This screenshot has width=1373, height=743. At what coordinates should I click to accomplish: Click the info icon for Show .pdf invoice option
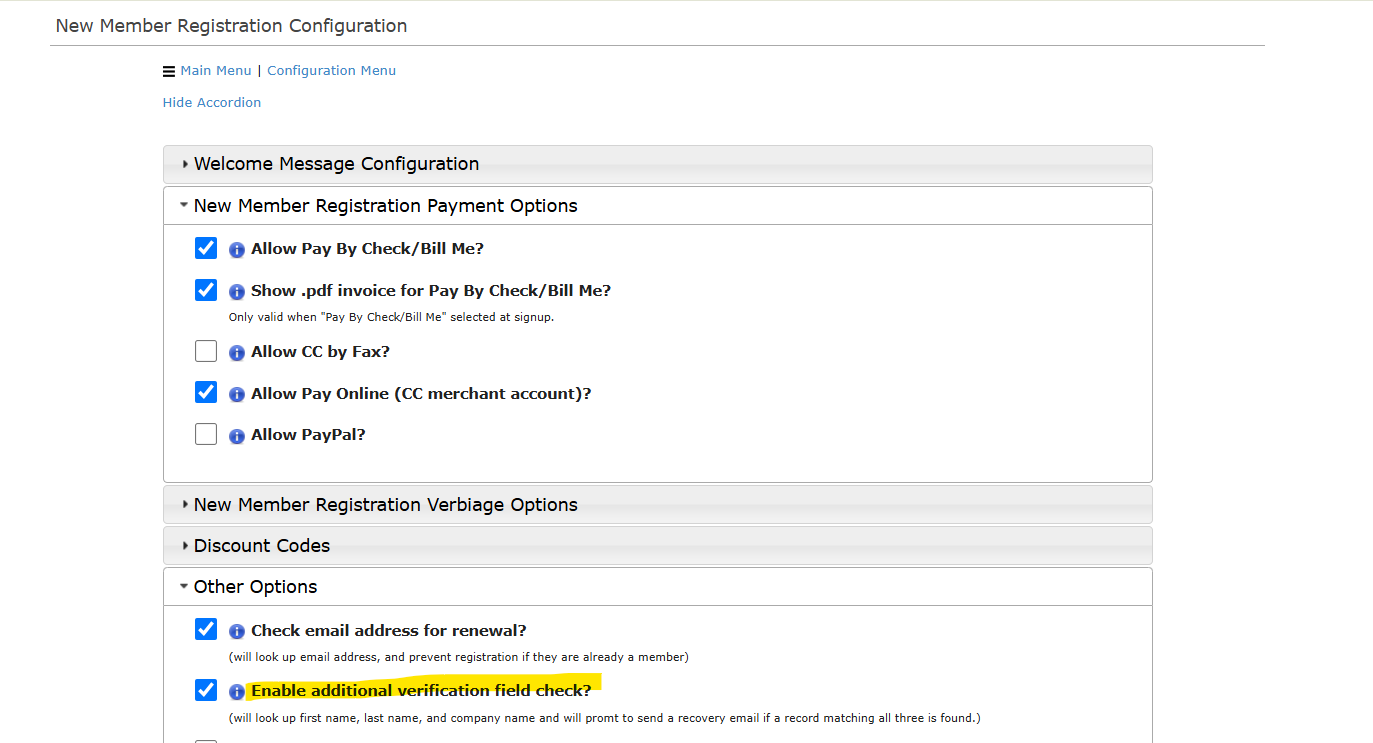coord(236,290)
